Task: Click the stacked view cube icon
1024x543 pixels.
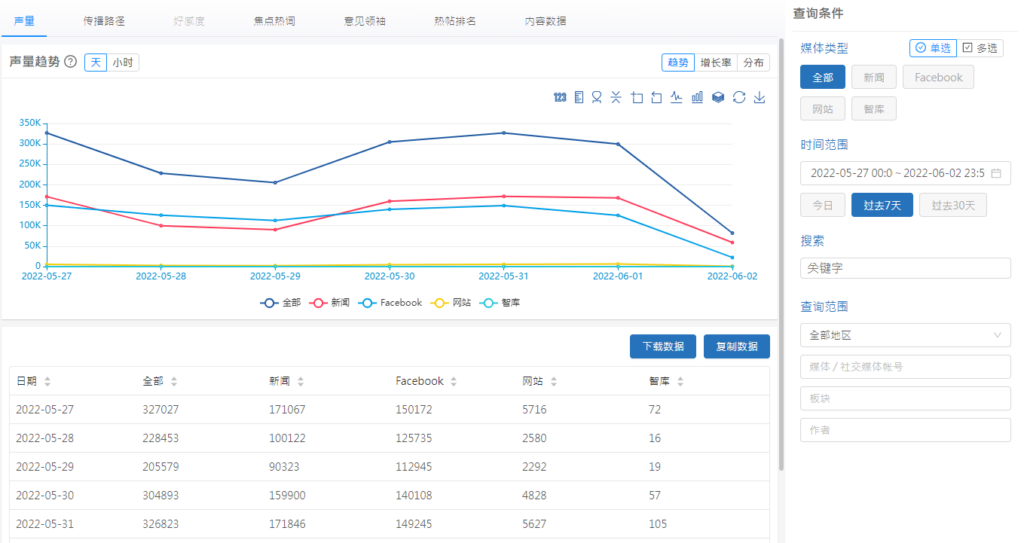Action: pos(718,97)
